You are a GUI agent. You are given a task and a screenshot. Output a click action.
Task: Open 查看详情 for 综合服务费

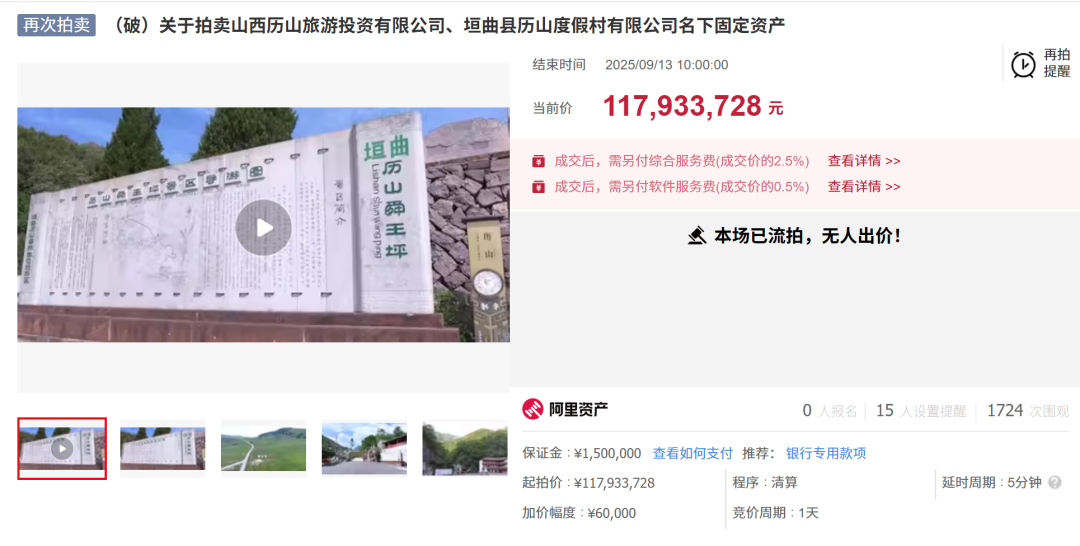click(x=864, y=161)
